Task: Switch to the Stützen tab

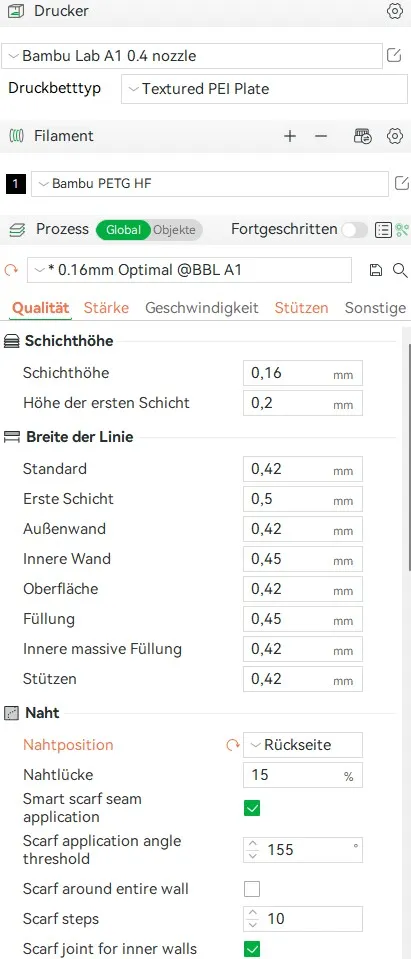Action: point(302,308)
